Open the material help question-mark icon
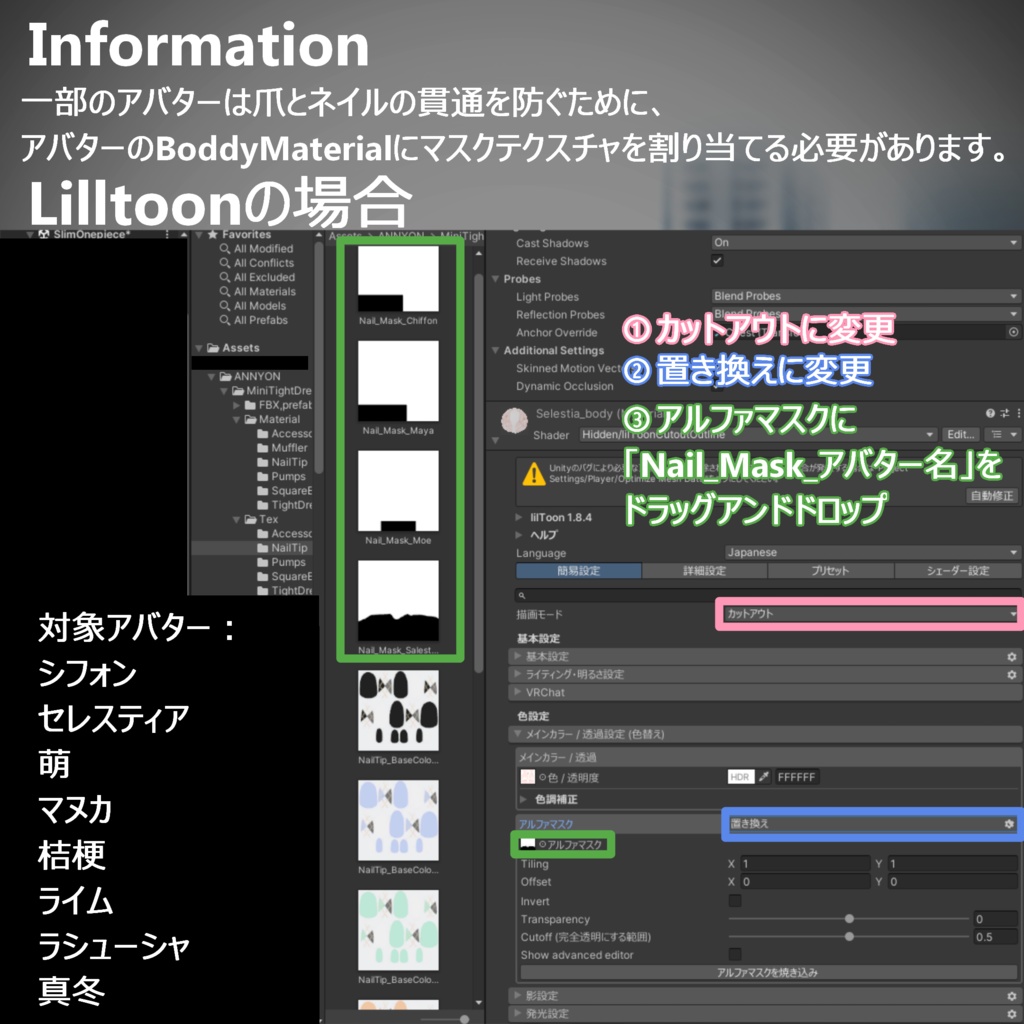 [x=990, y=413]
